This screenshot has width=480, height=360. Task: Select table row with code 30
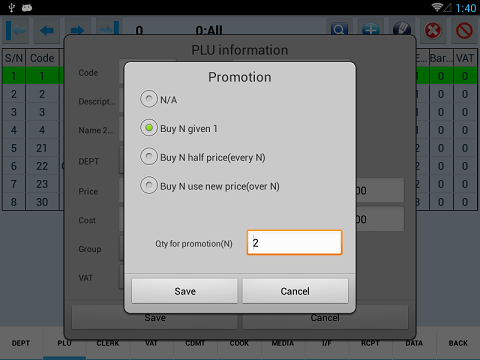tap(42, 202)
